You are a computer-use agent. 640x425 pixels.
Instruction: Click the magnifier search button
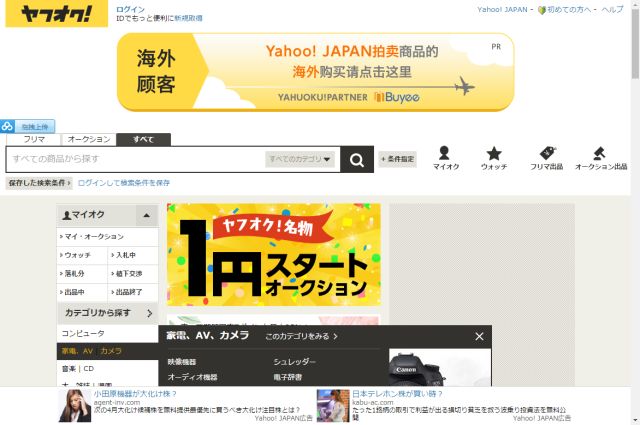[x=356, y=159]
